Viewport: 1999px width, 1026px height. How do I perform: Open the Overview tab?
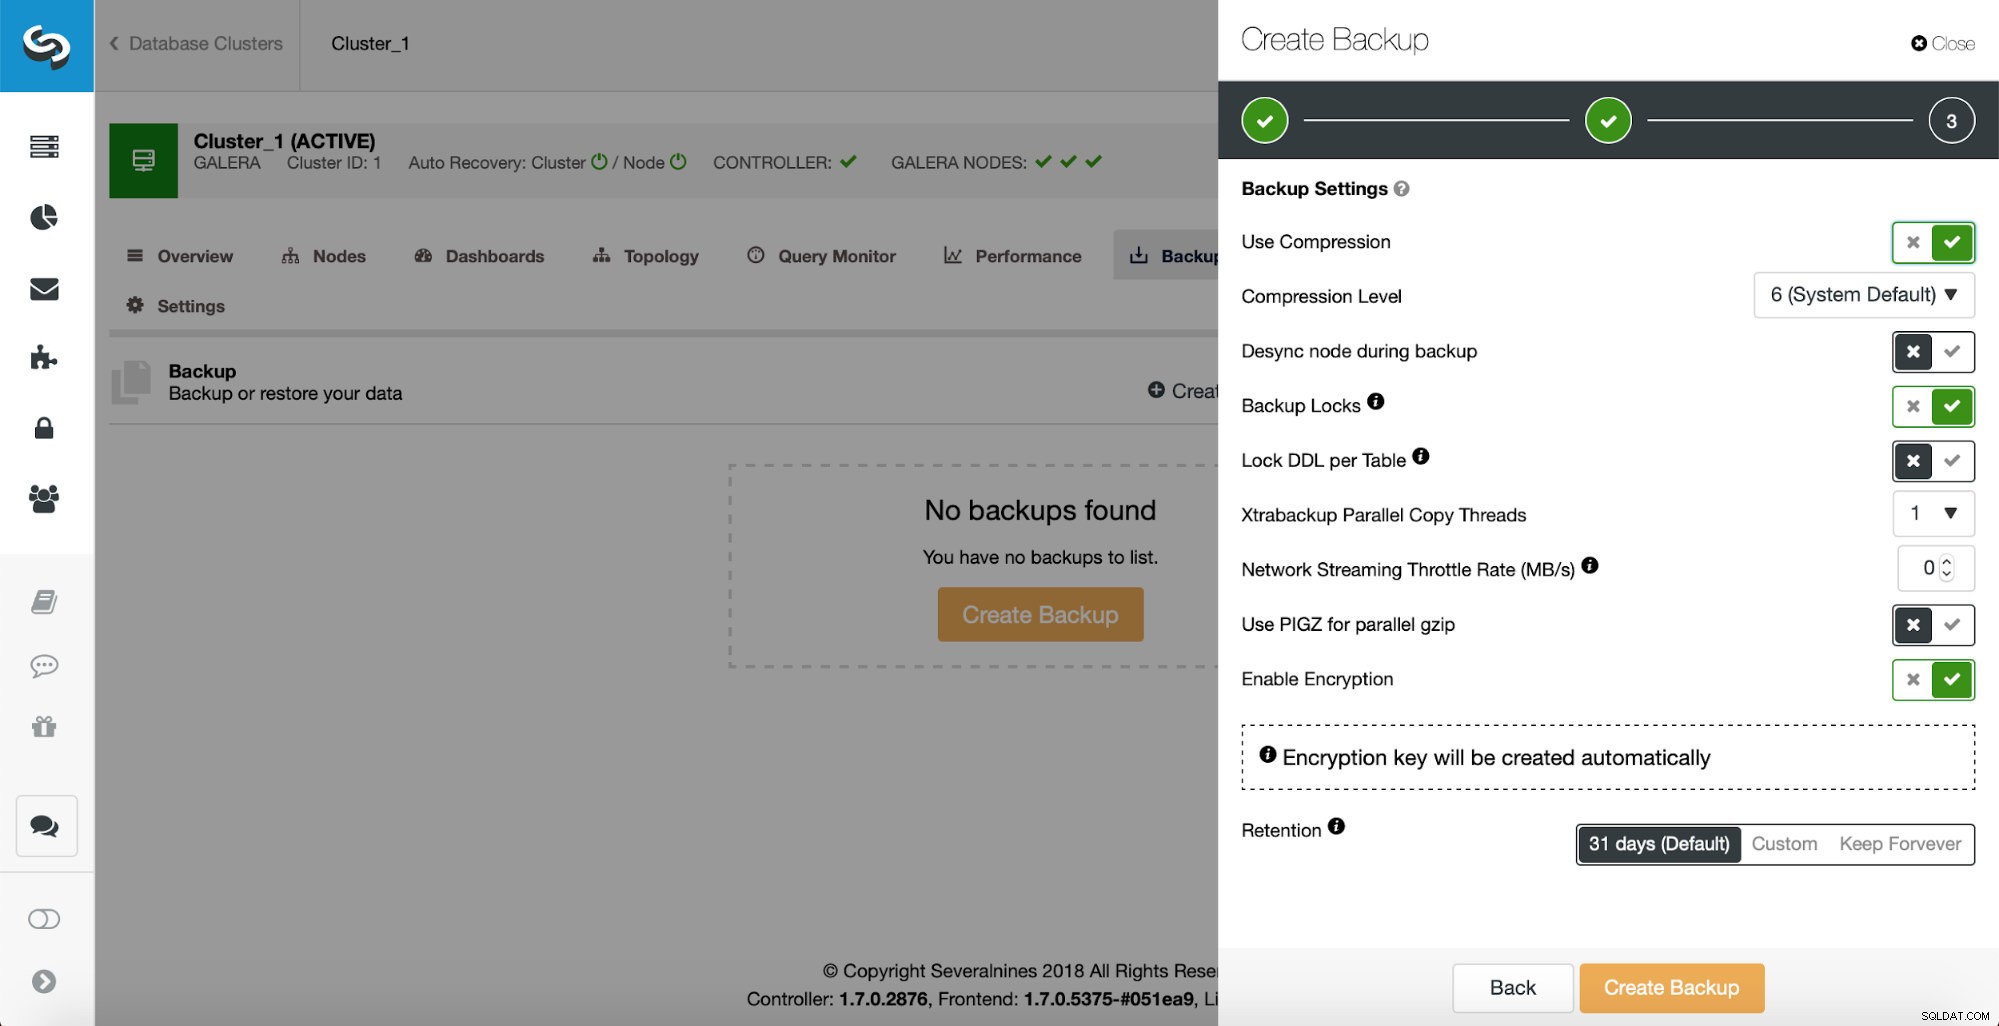pos(180,256)
